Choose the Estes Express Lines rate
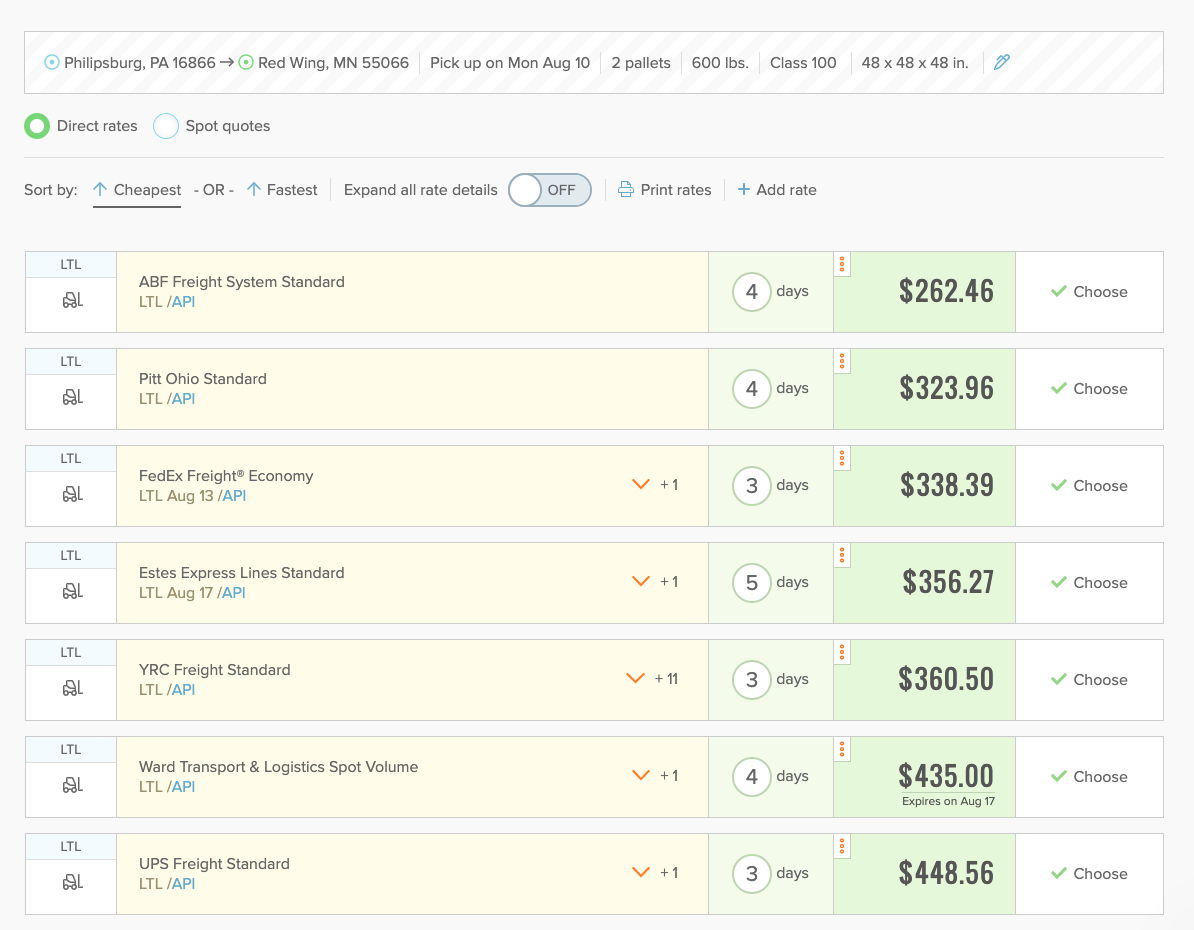Screen dimensions: 1194x930 tap(1089, 583)
